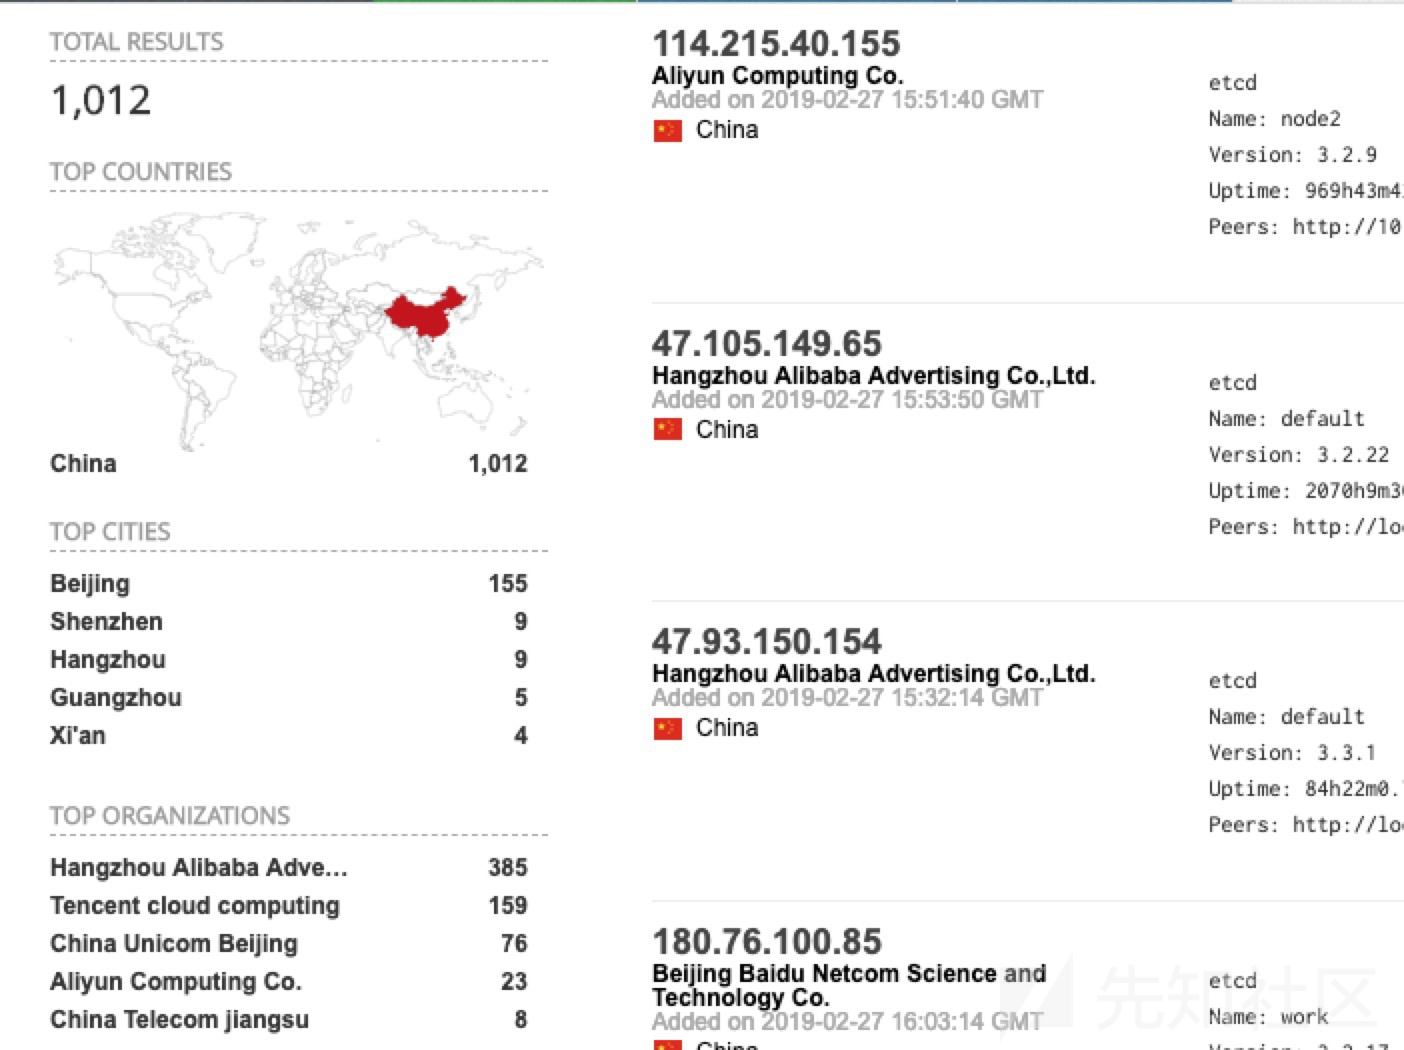Click the TOP COUNTRIES heading
The image size is (1404, 1050).
coord(141,172)
